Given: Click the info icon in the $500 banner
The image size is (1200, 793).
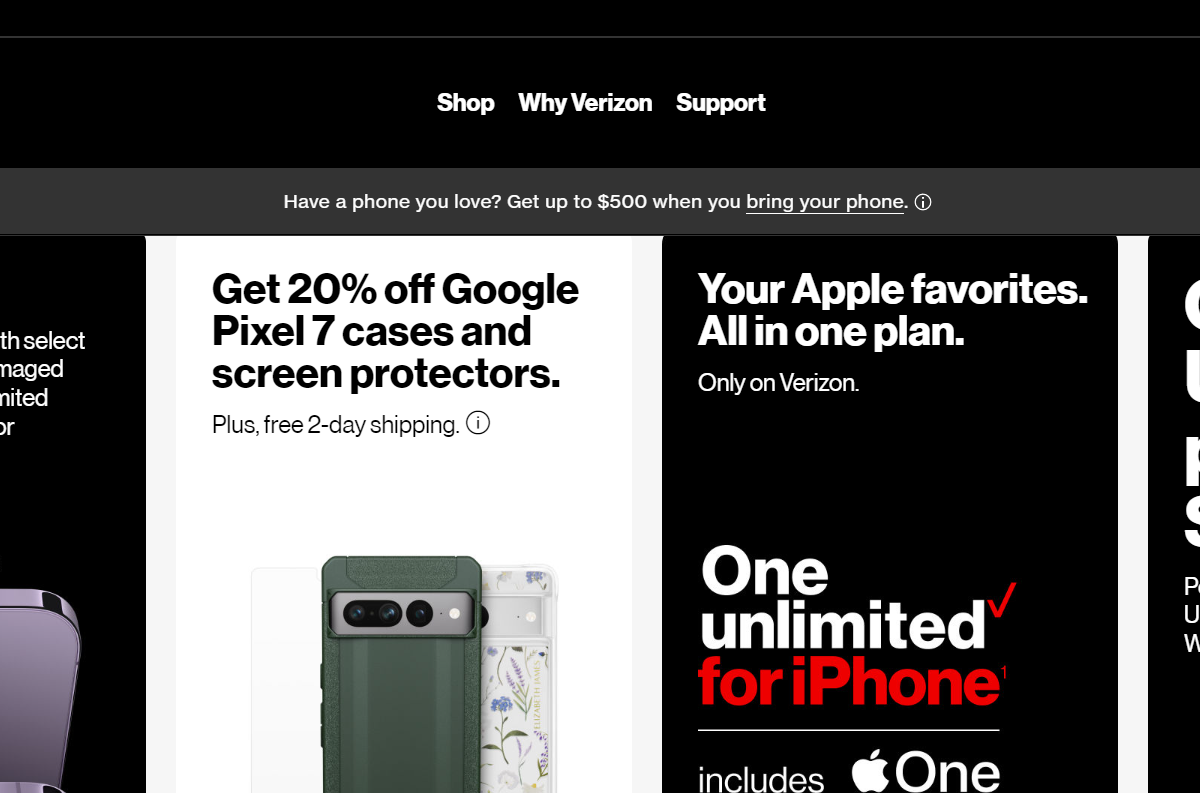Looking at the screenshot, I should click(923, 202).
